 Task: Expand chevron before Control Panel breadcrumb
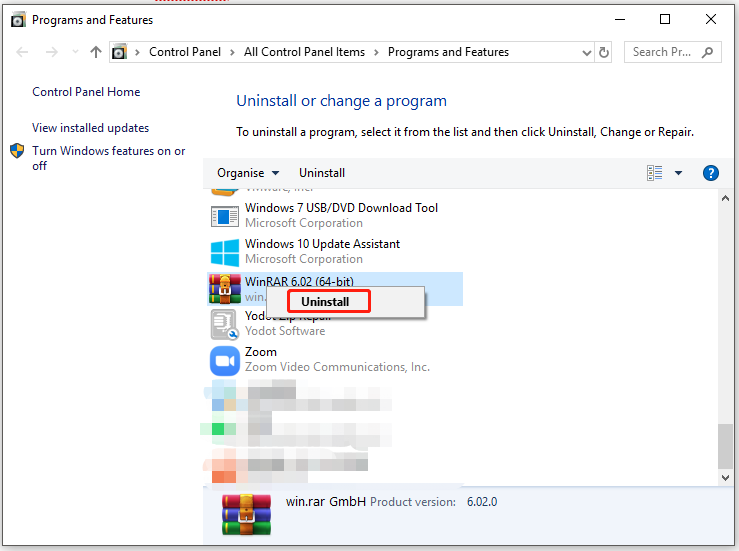[137, 52]
